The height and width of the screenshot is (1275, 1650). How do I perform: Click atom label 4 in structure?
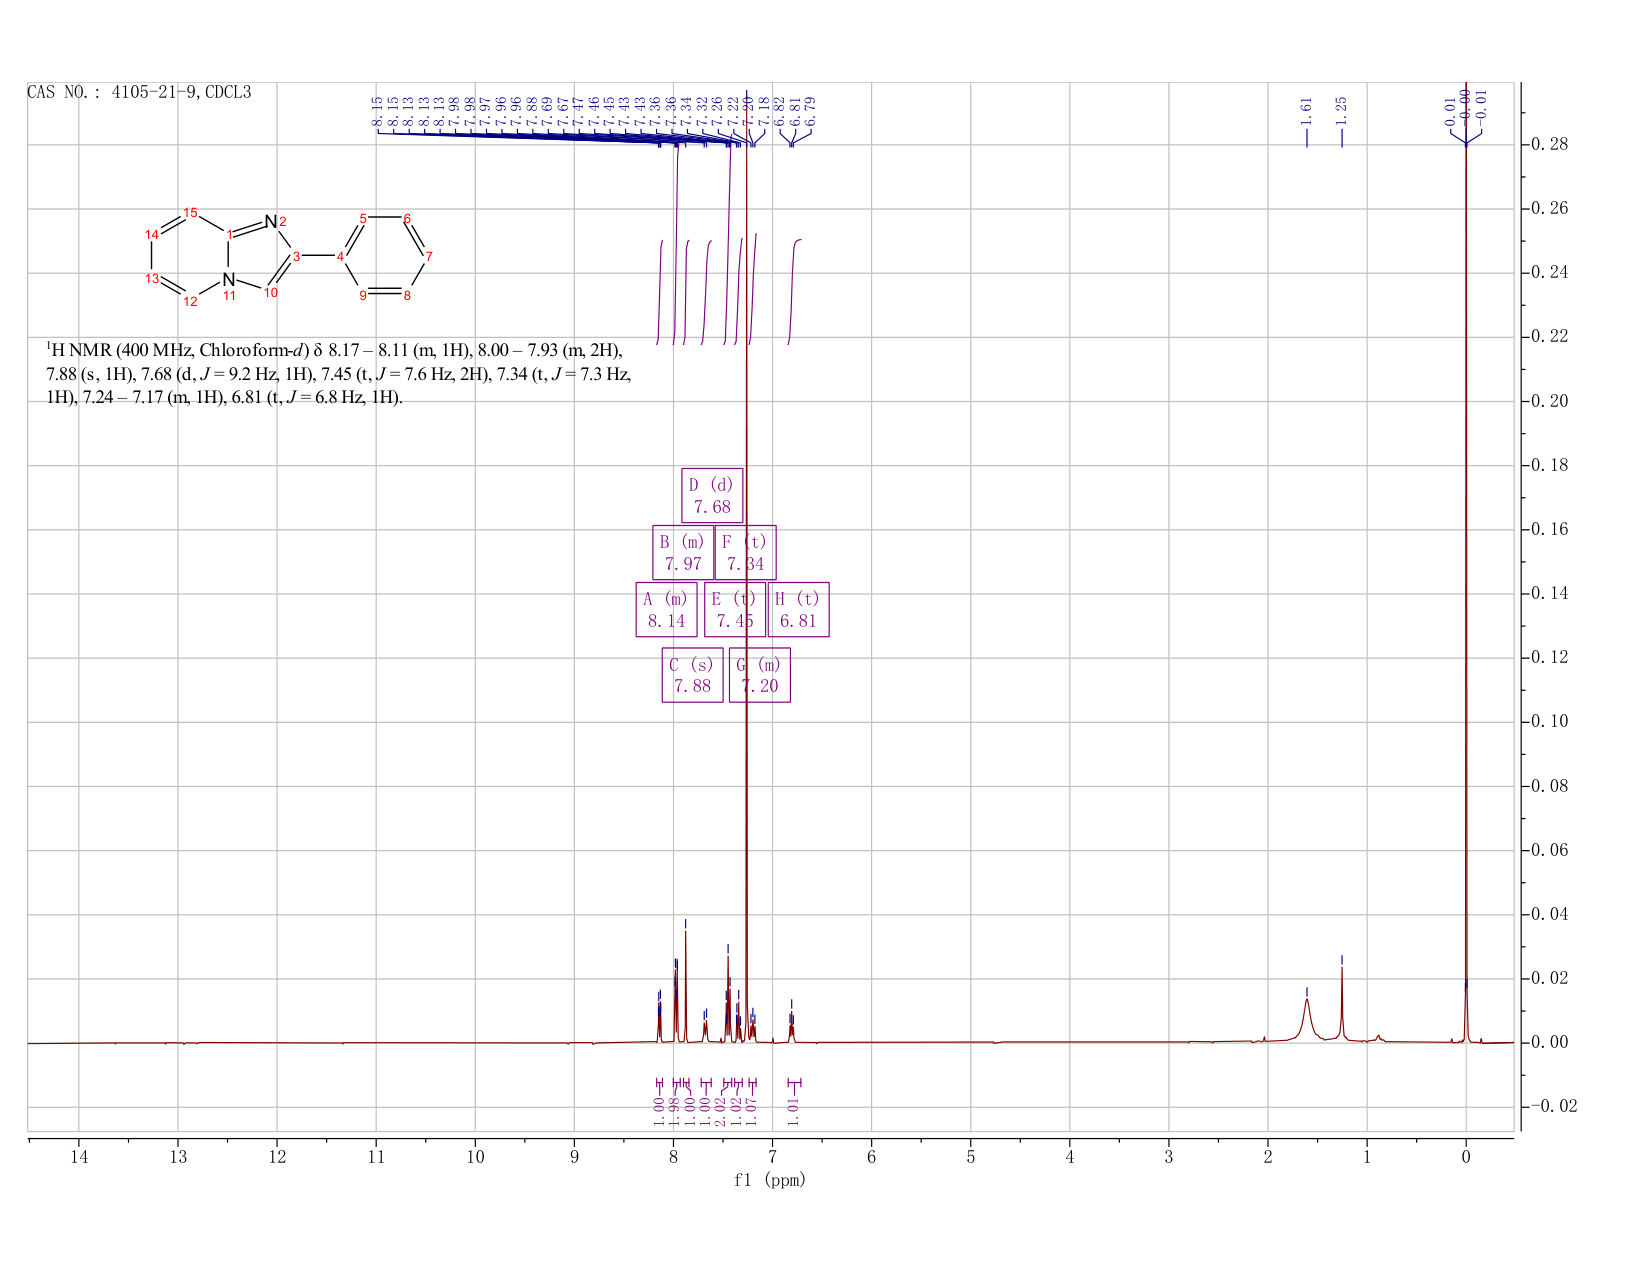(341, 257)
